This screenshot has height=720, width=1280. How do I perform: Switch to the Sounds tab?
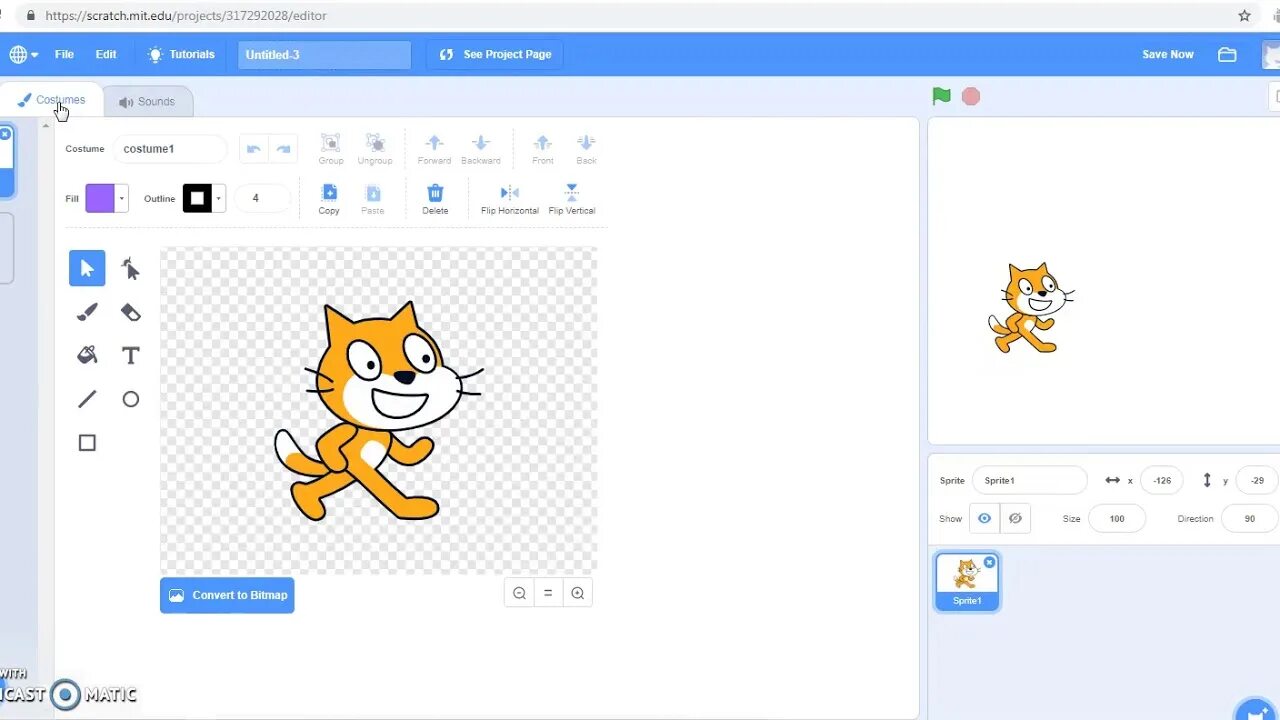click(147, 101)
